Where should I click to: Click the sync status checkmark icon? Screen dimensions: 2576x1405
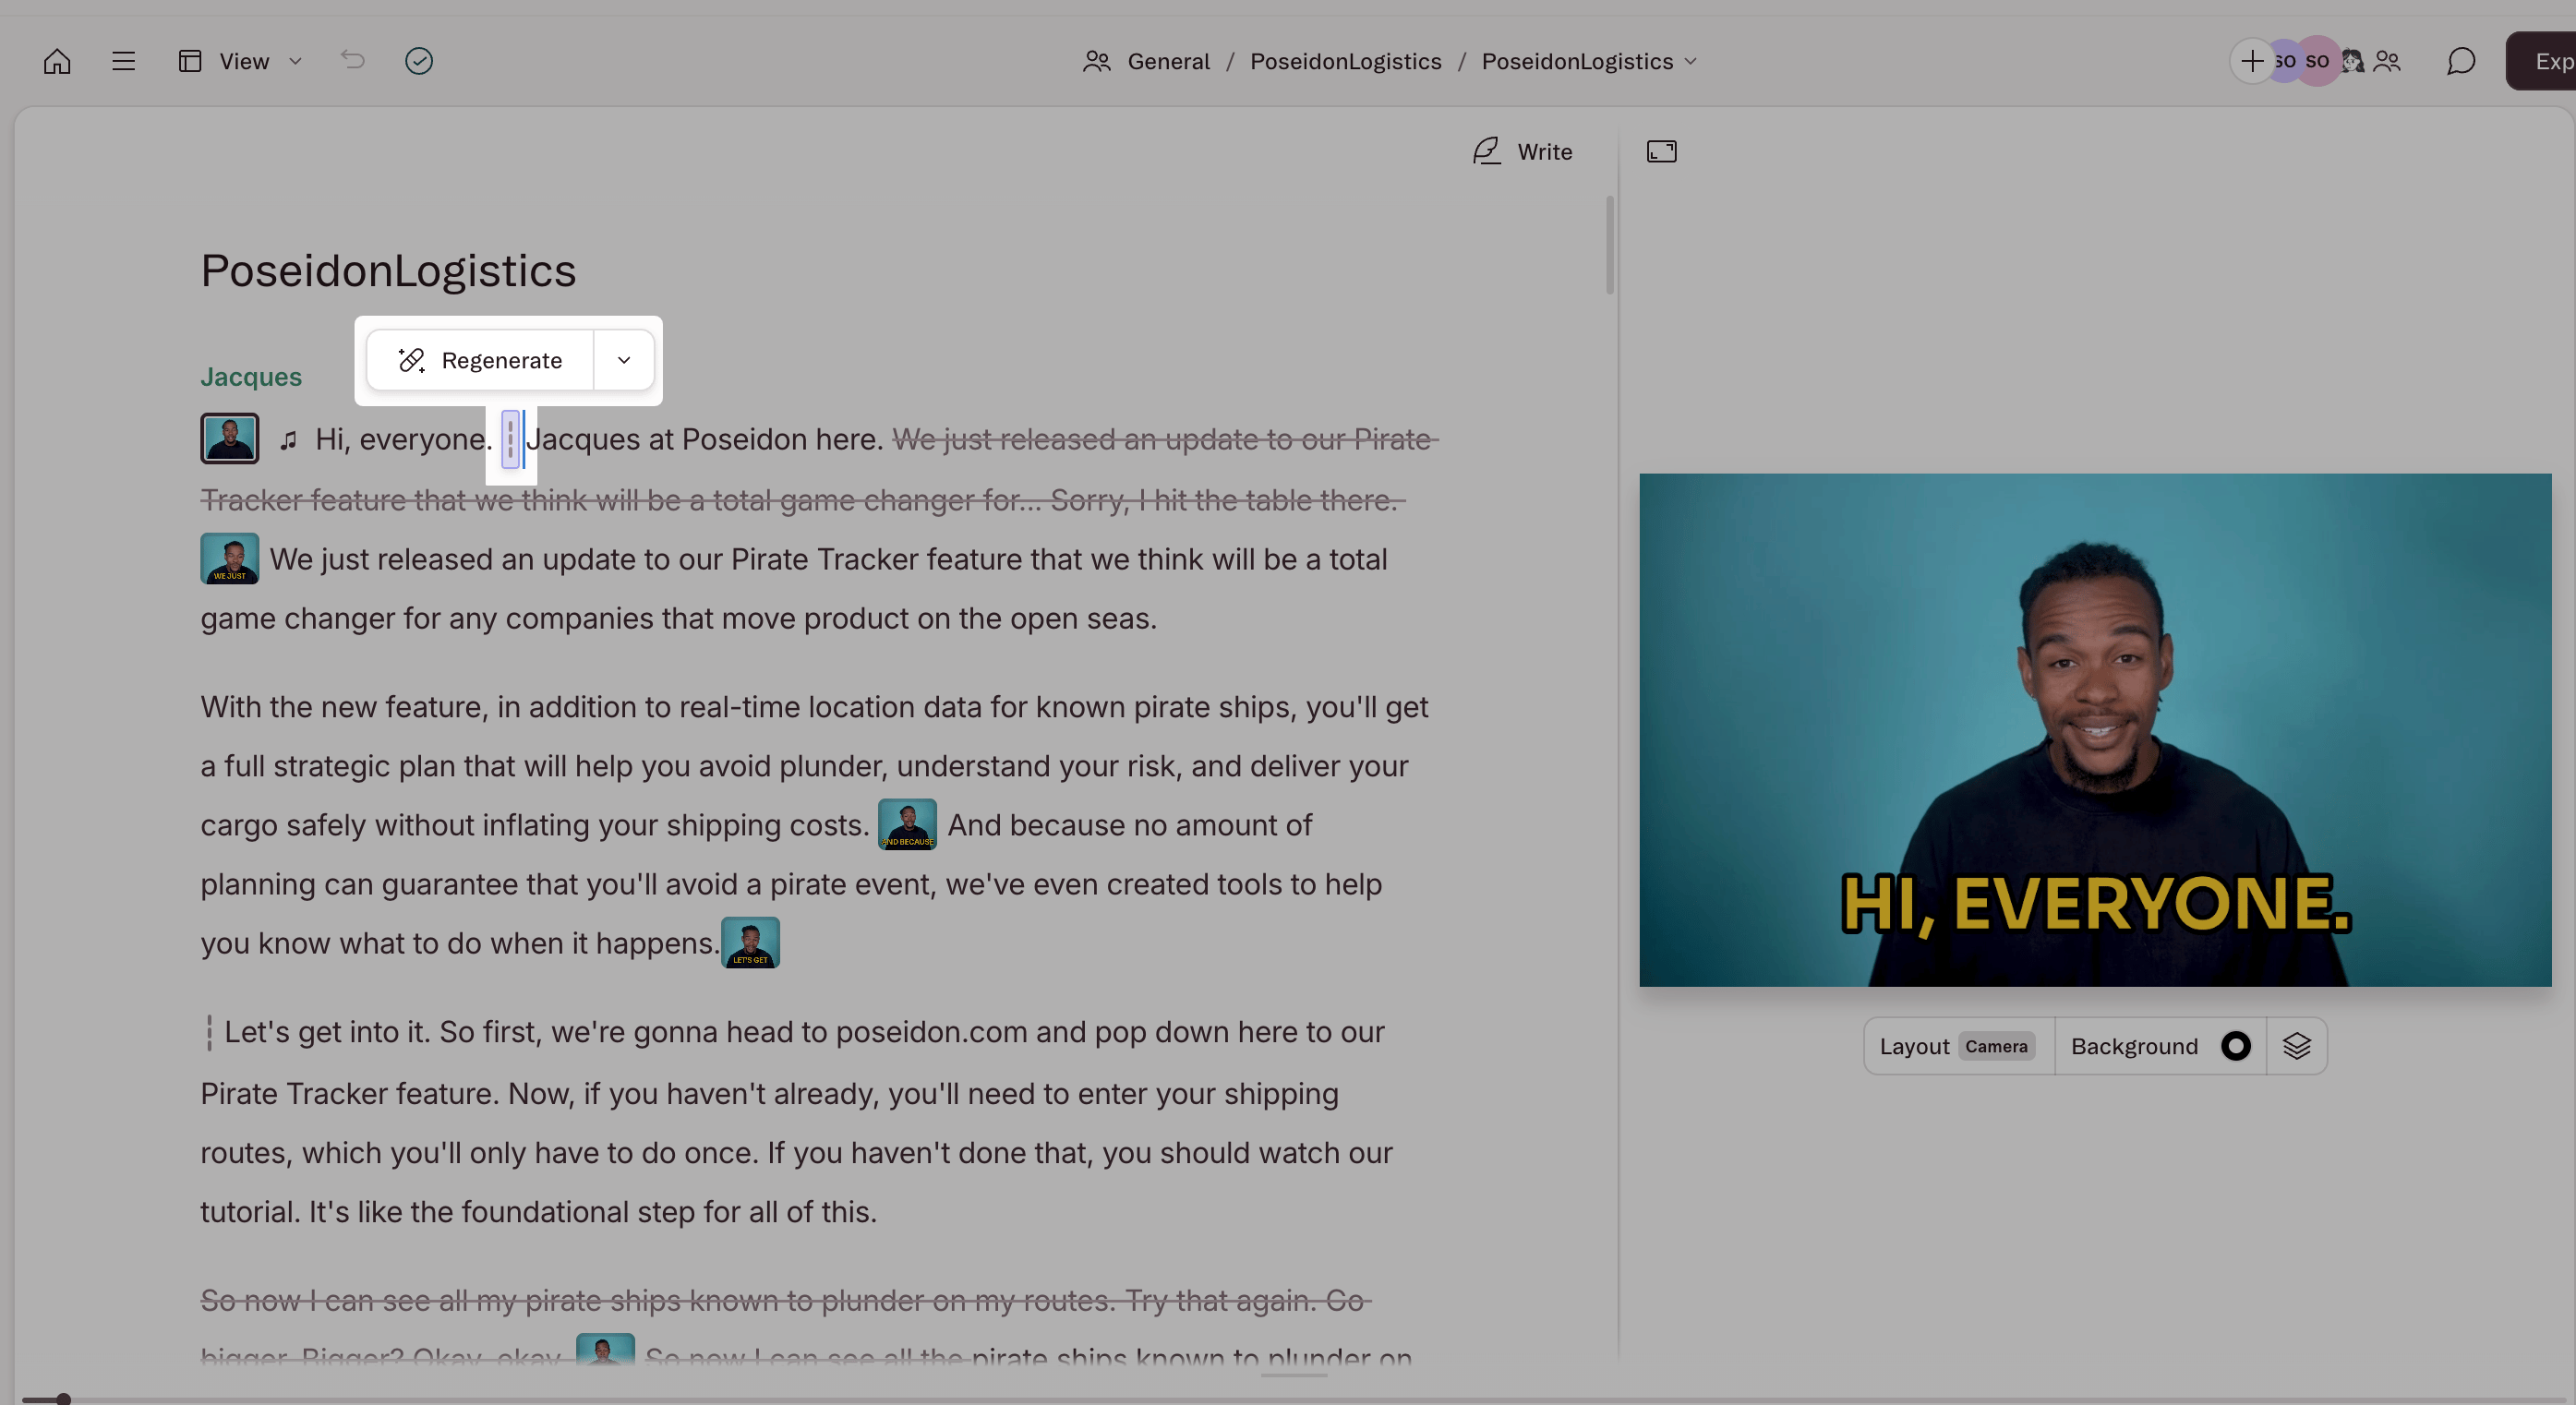tap(419, 61)
